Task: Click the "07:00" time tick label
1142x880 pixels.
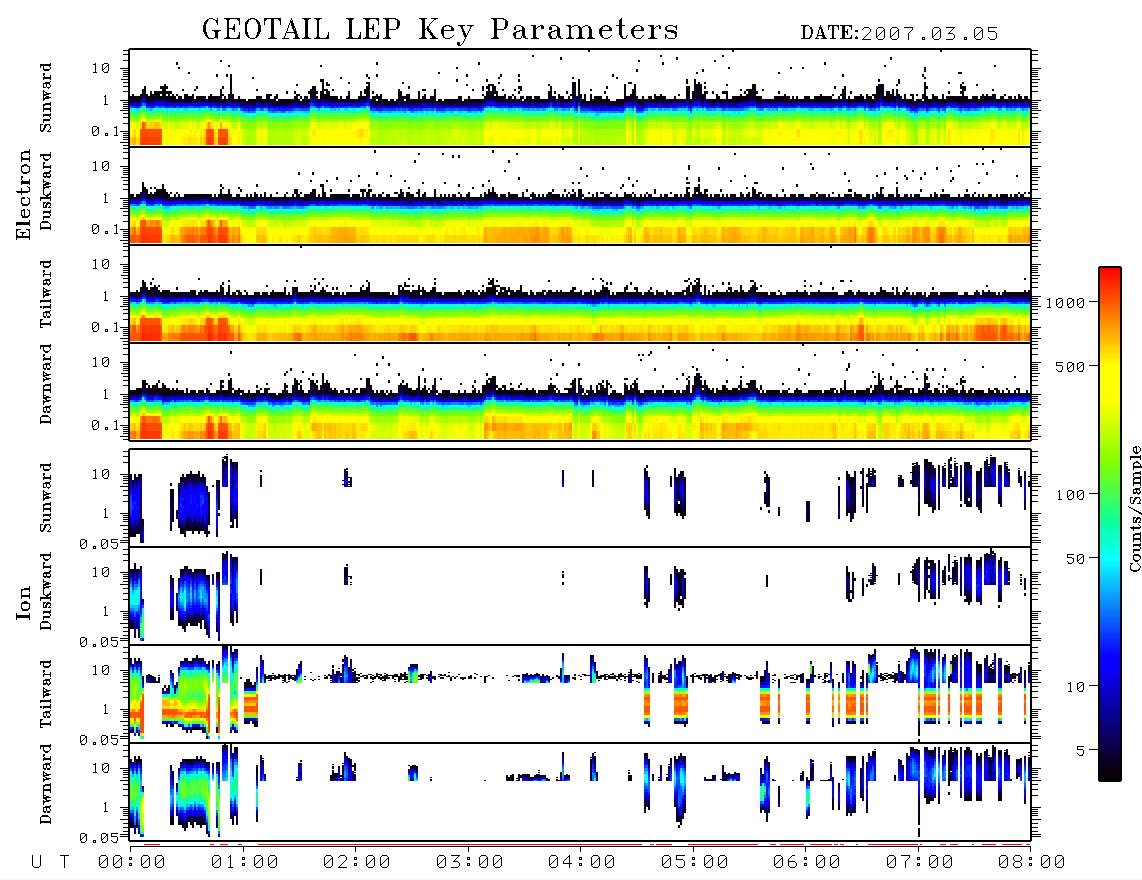Action: point(920,862)
